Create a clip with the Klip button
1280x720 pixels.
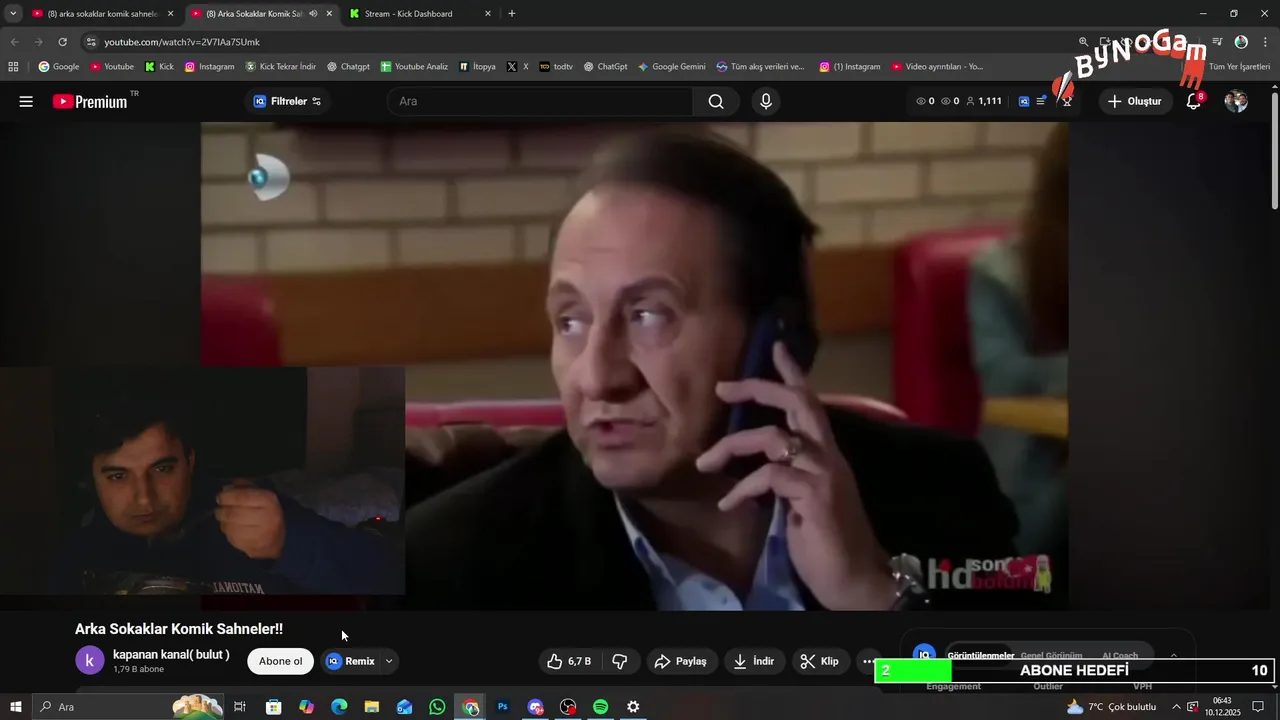pos(820,661)
